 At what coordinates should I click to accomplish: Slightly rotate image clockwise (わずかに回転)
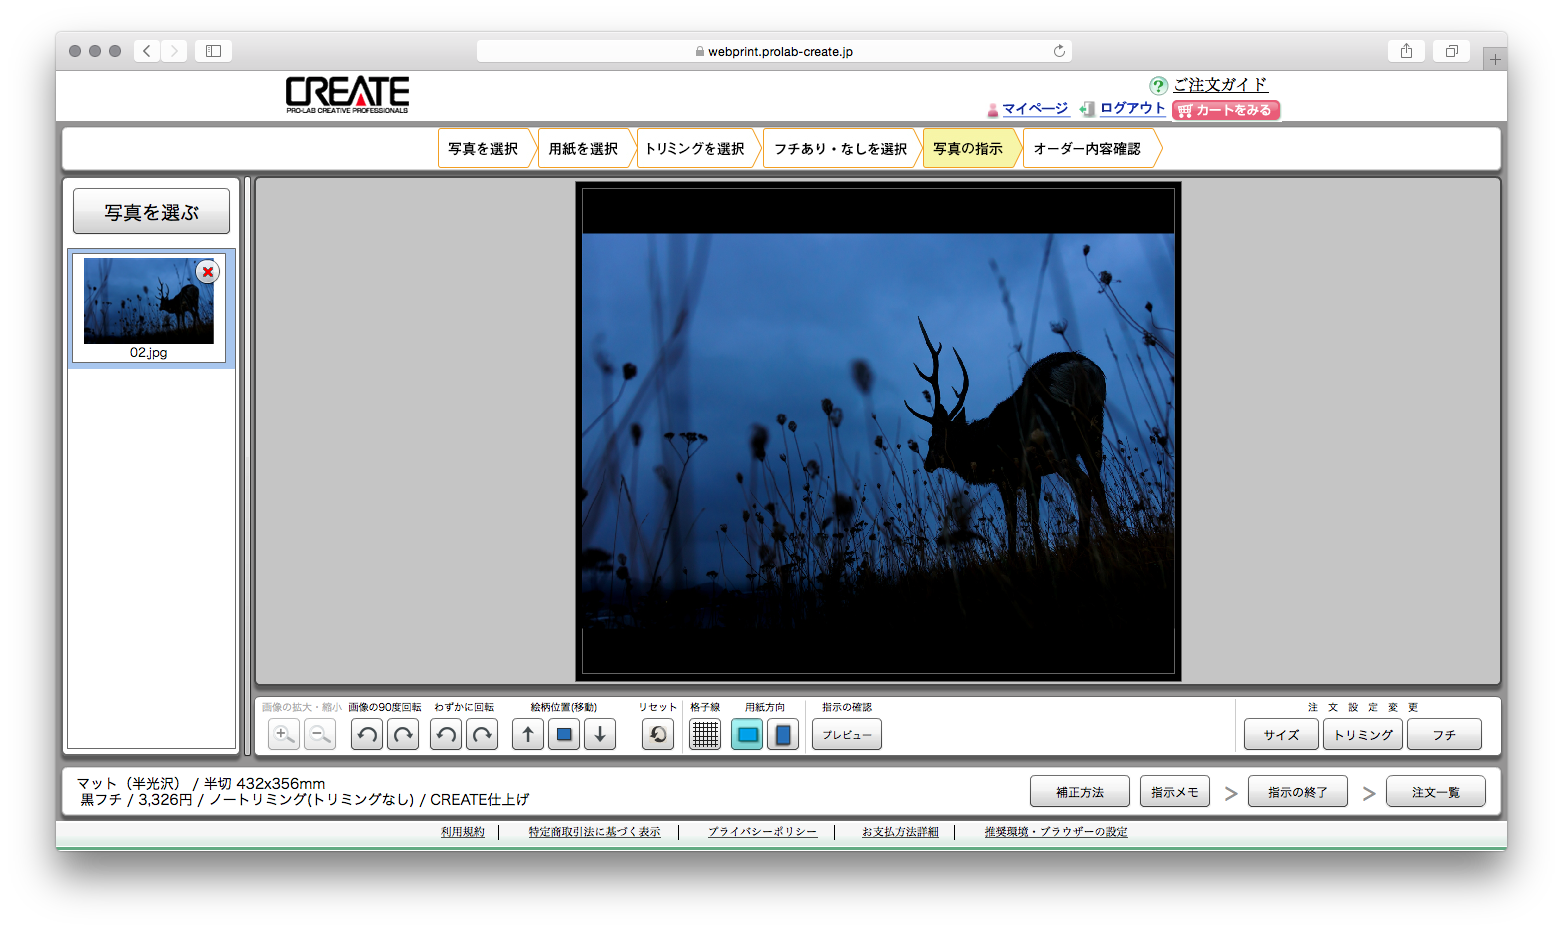click(482, 735)
